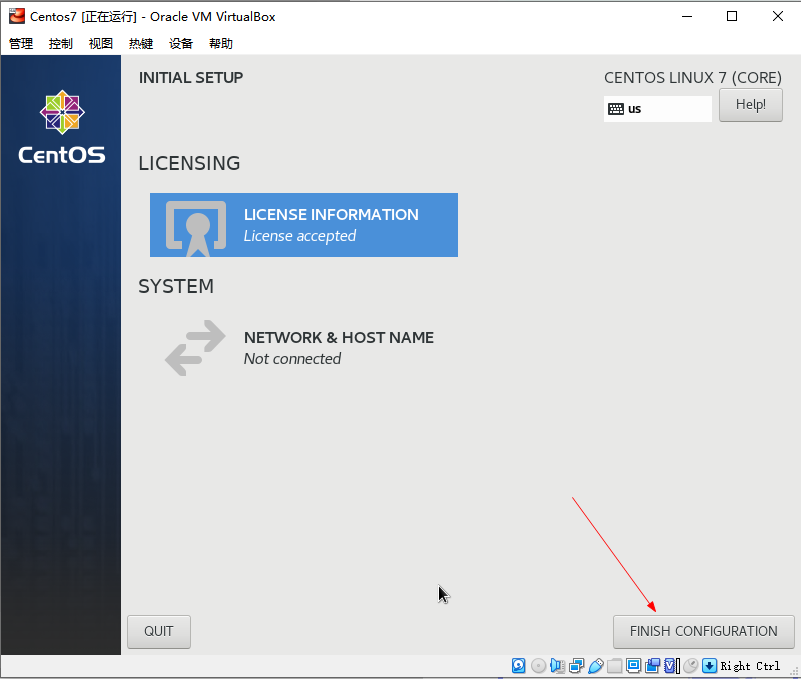
Task: Click the Help! button
Action: click(750, 105)
